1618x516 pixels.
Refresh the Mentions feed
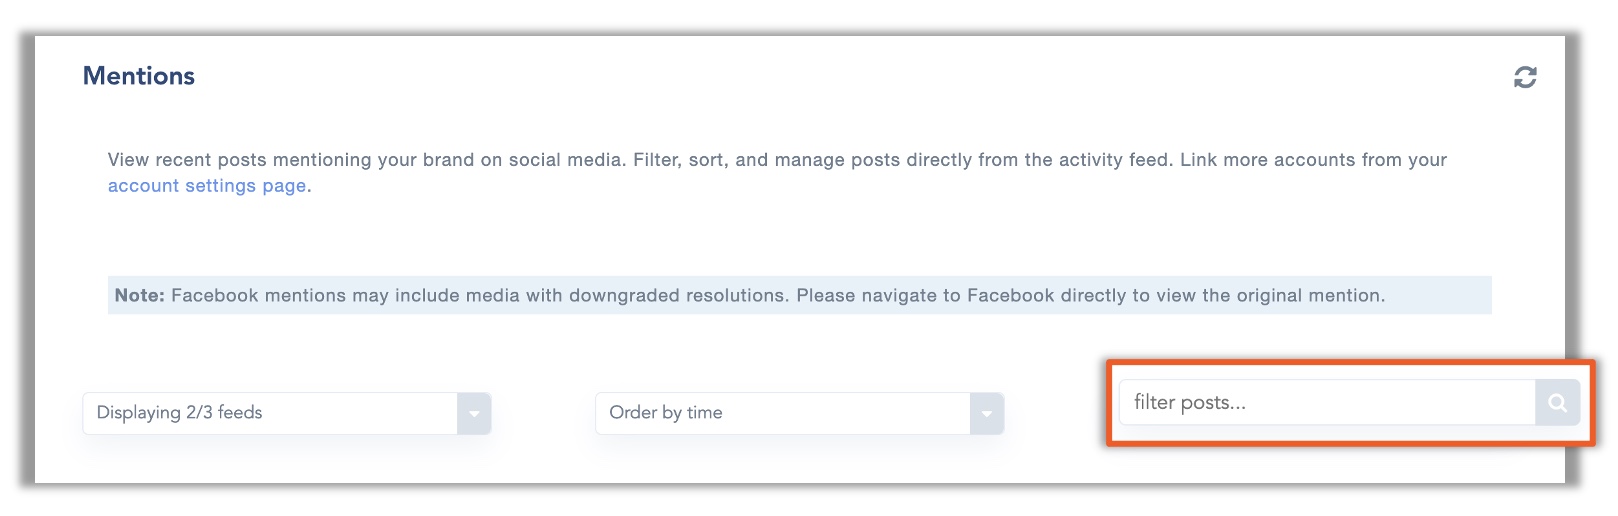click(x=1525, y=77)
